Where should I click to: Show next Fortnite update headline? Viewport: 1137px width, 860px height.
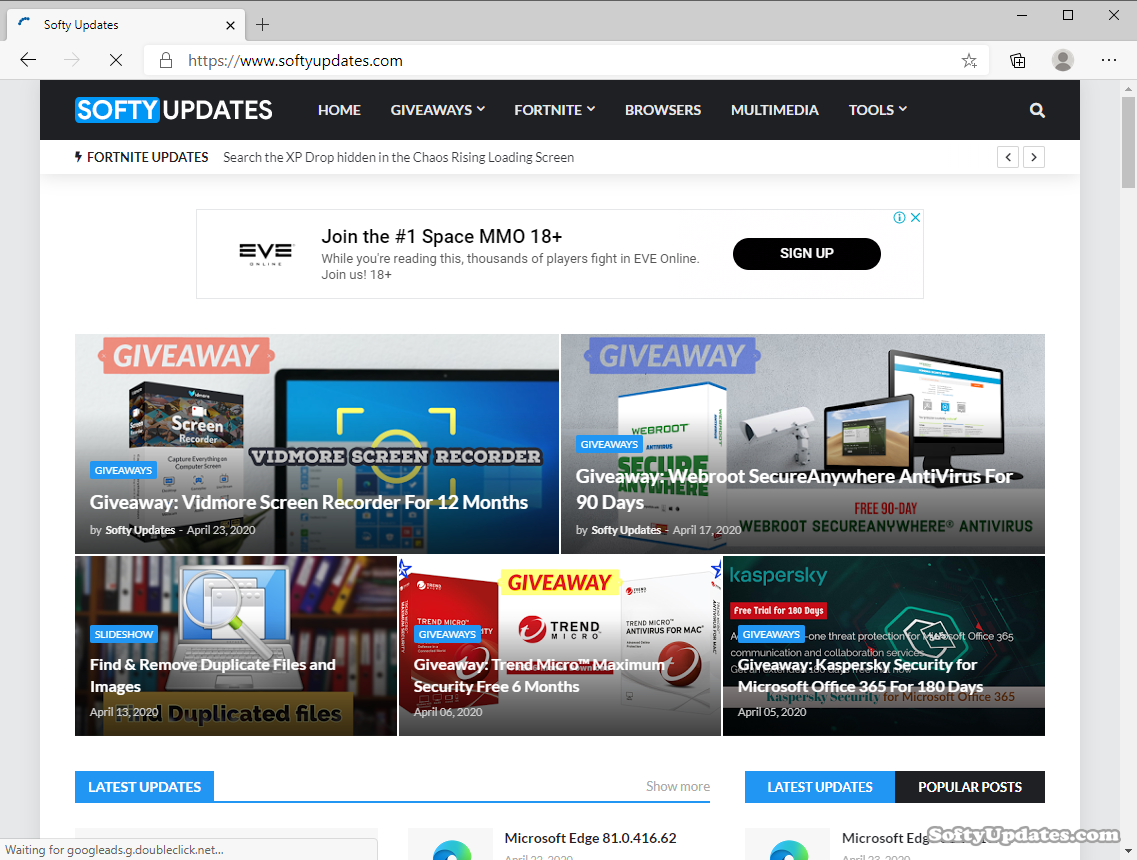[x=1034, y=157]
